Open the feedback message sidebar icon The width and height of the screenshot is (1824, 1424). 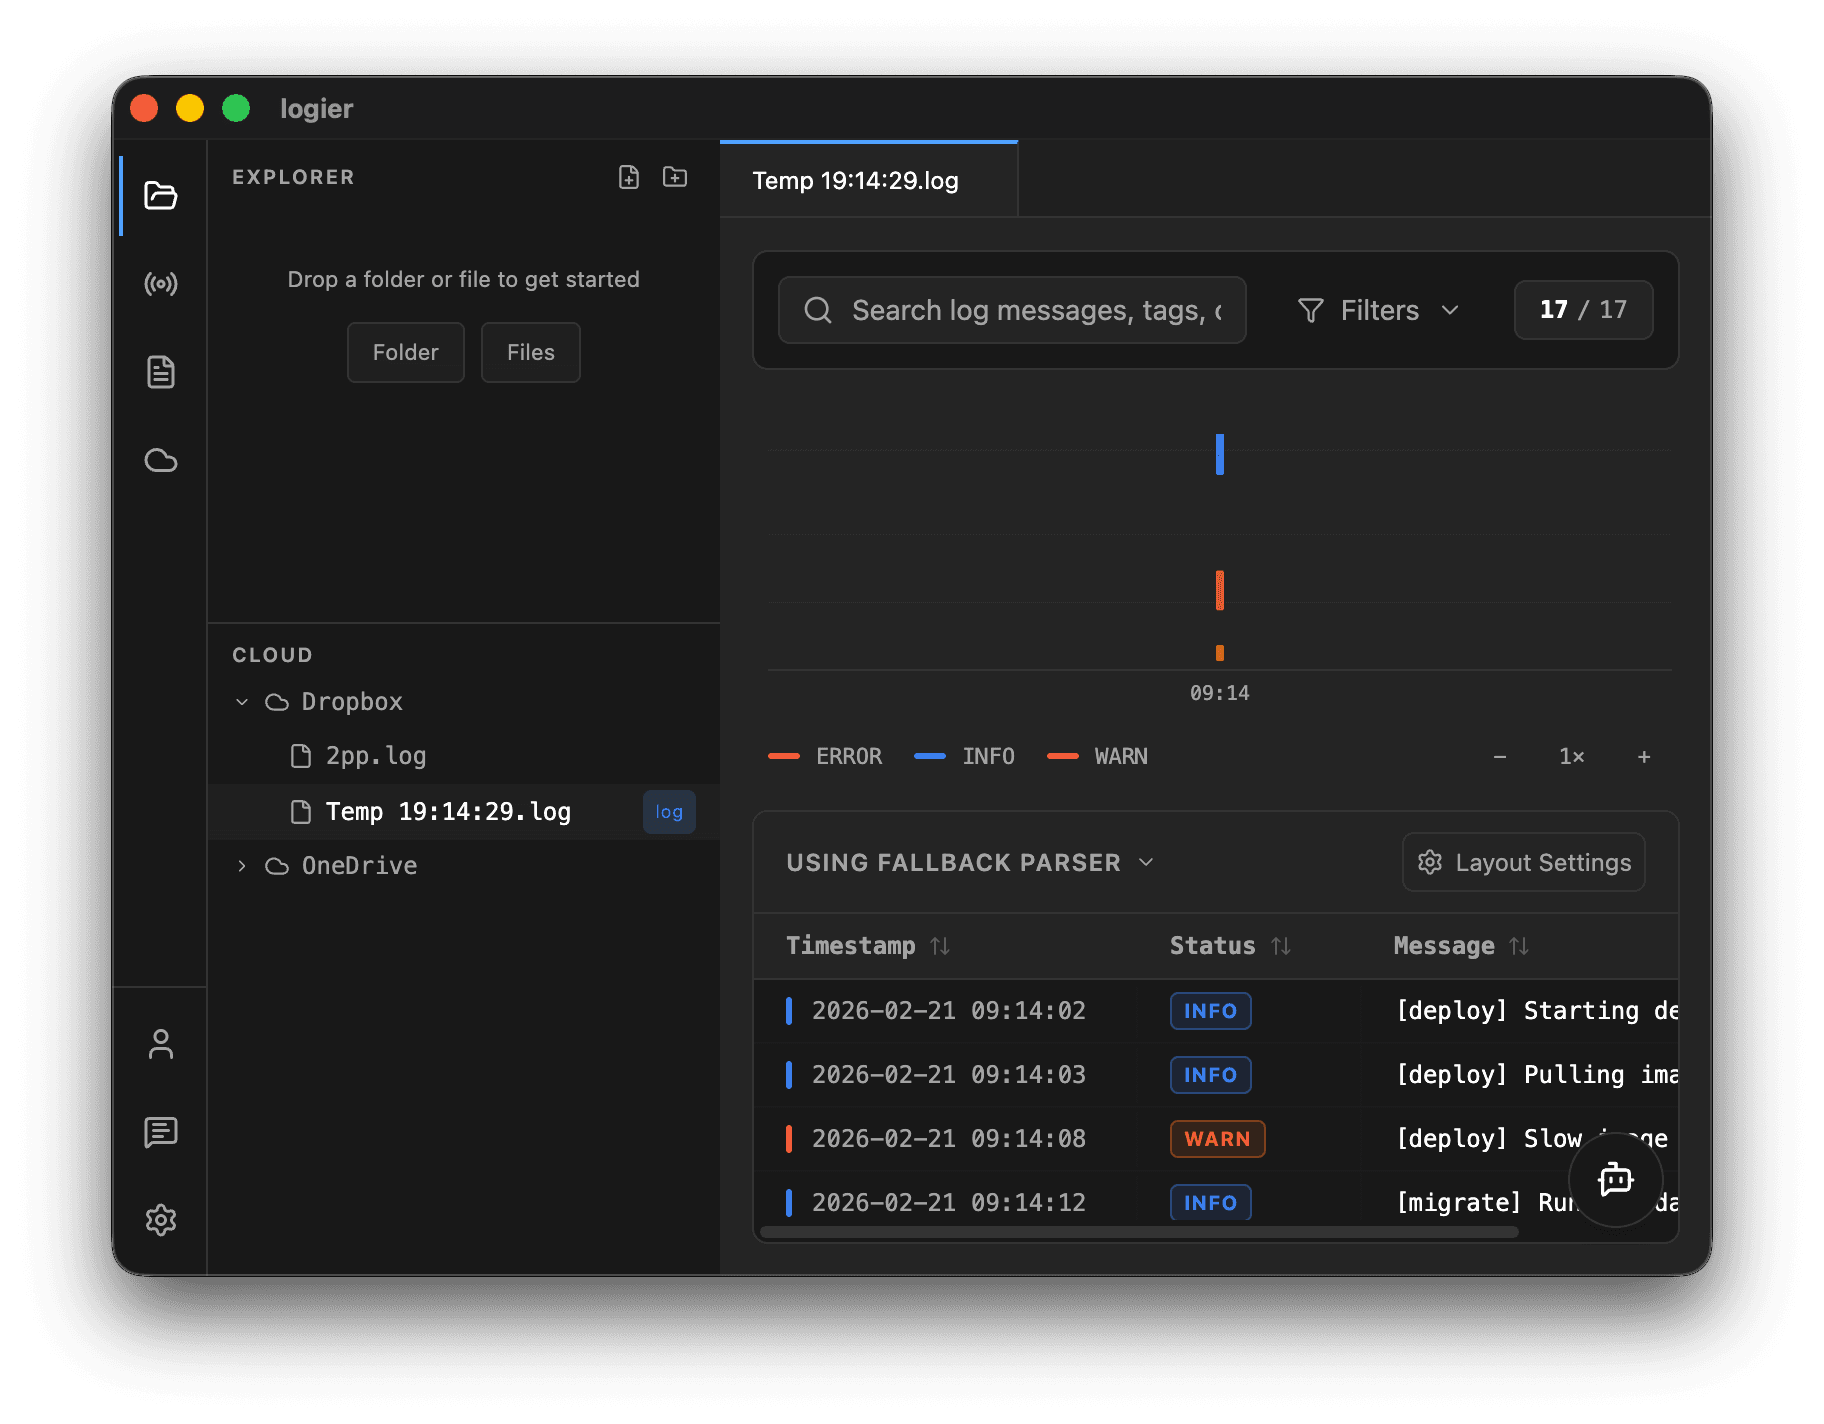coord(160,1132)
